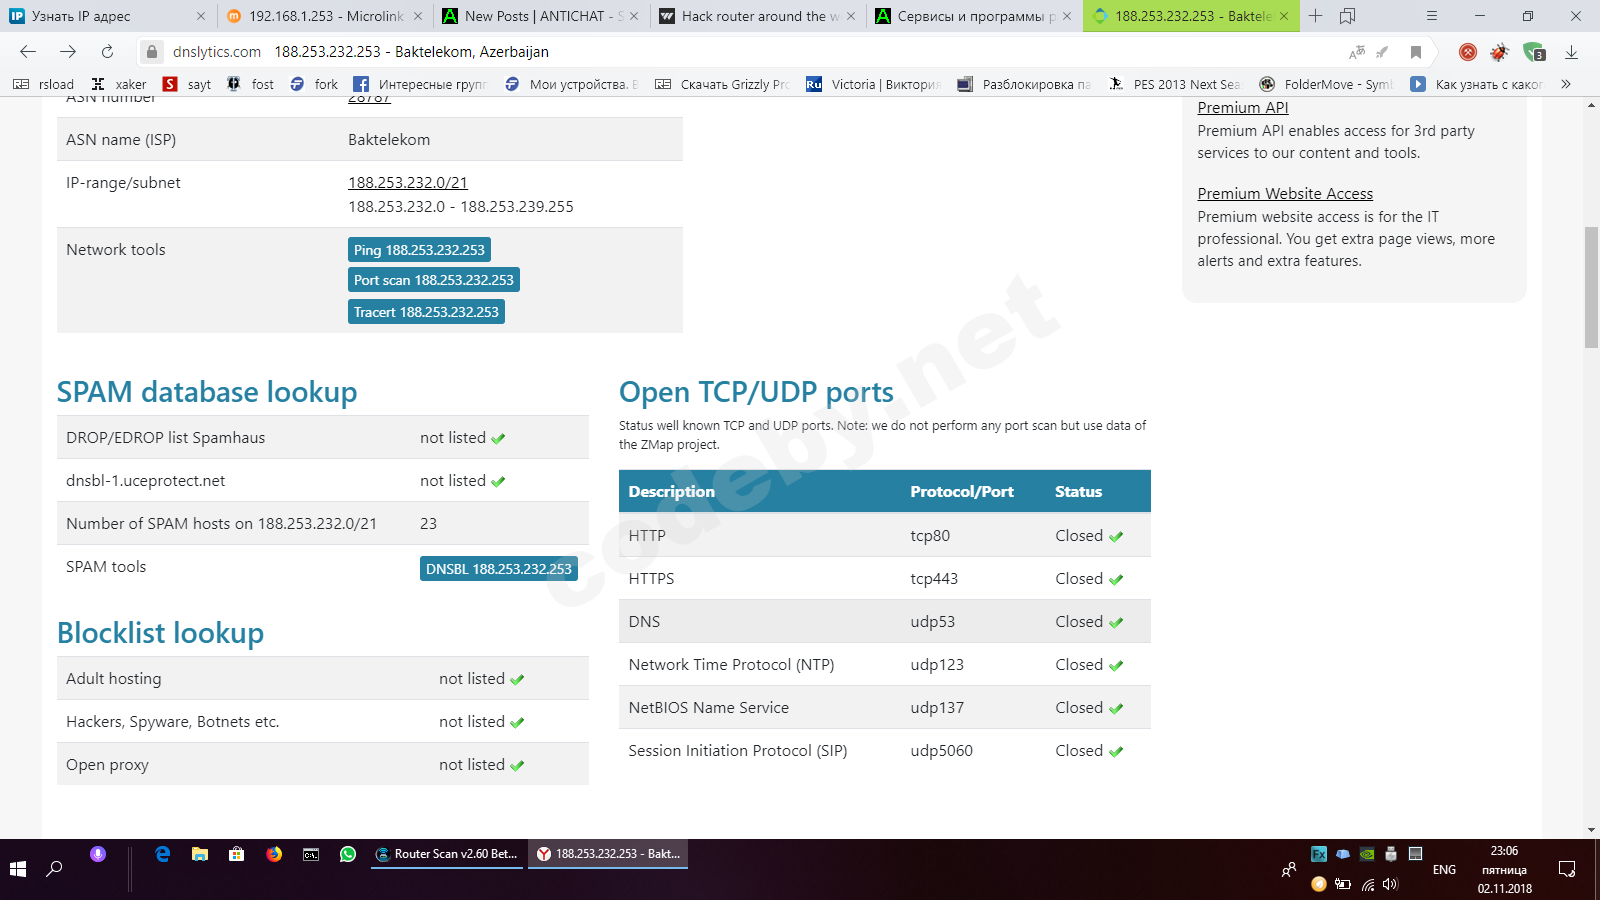Switch to Router Scan v2.60 taskbar window
The height and width of the screenshot is (900, 1600).
(x=446, y=854)
